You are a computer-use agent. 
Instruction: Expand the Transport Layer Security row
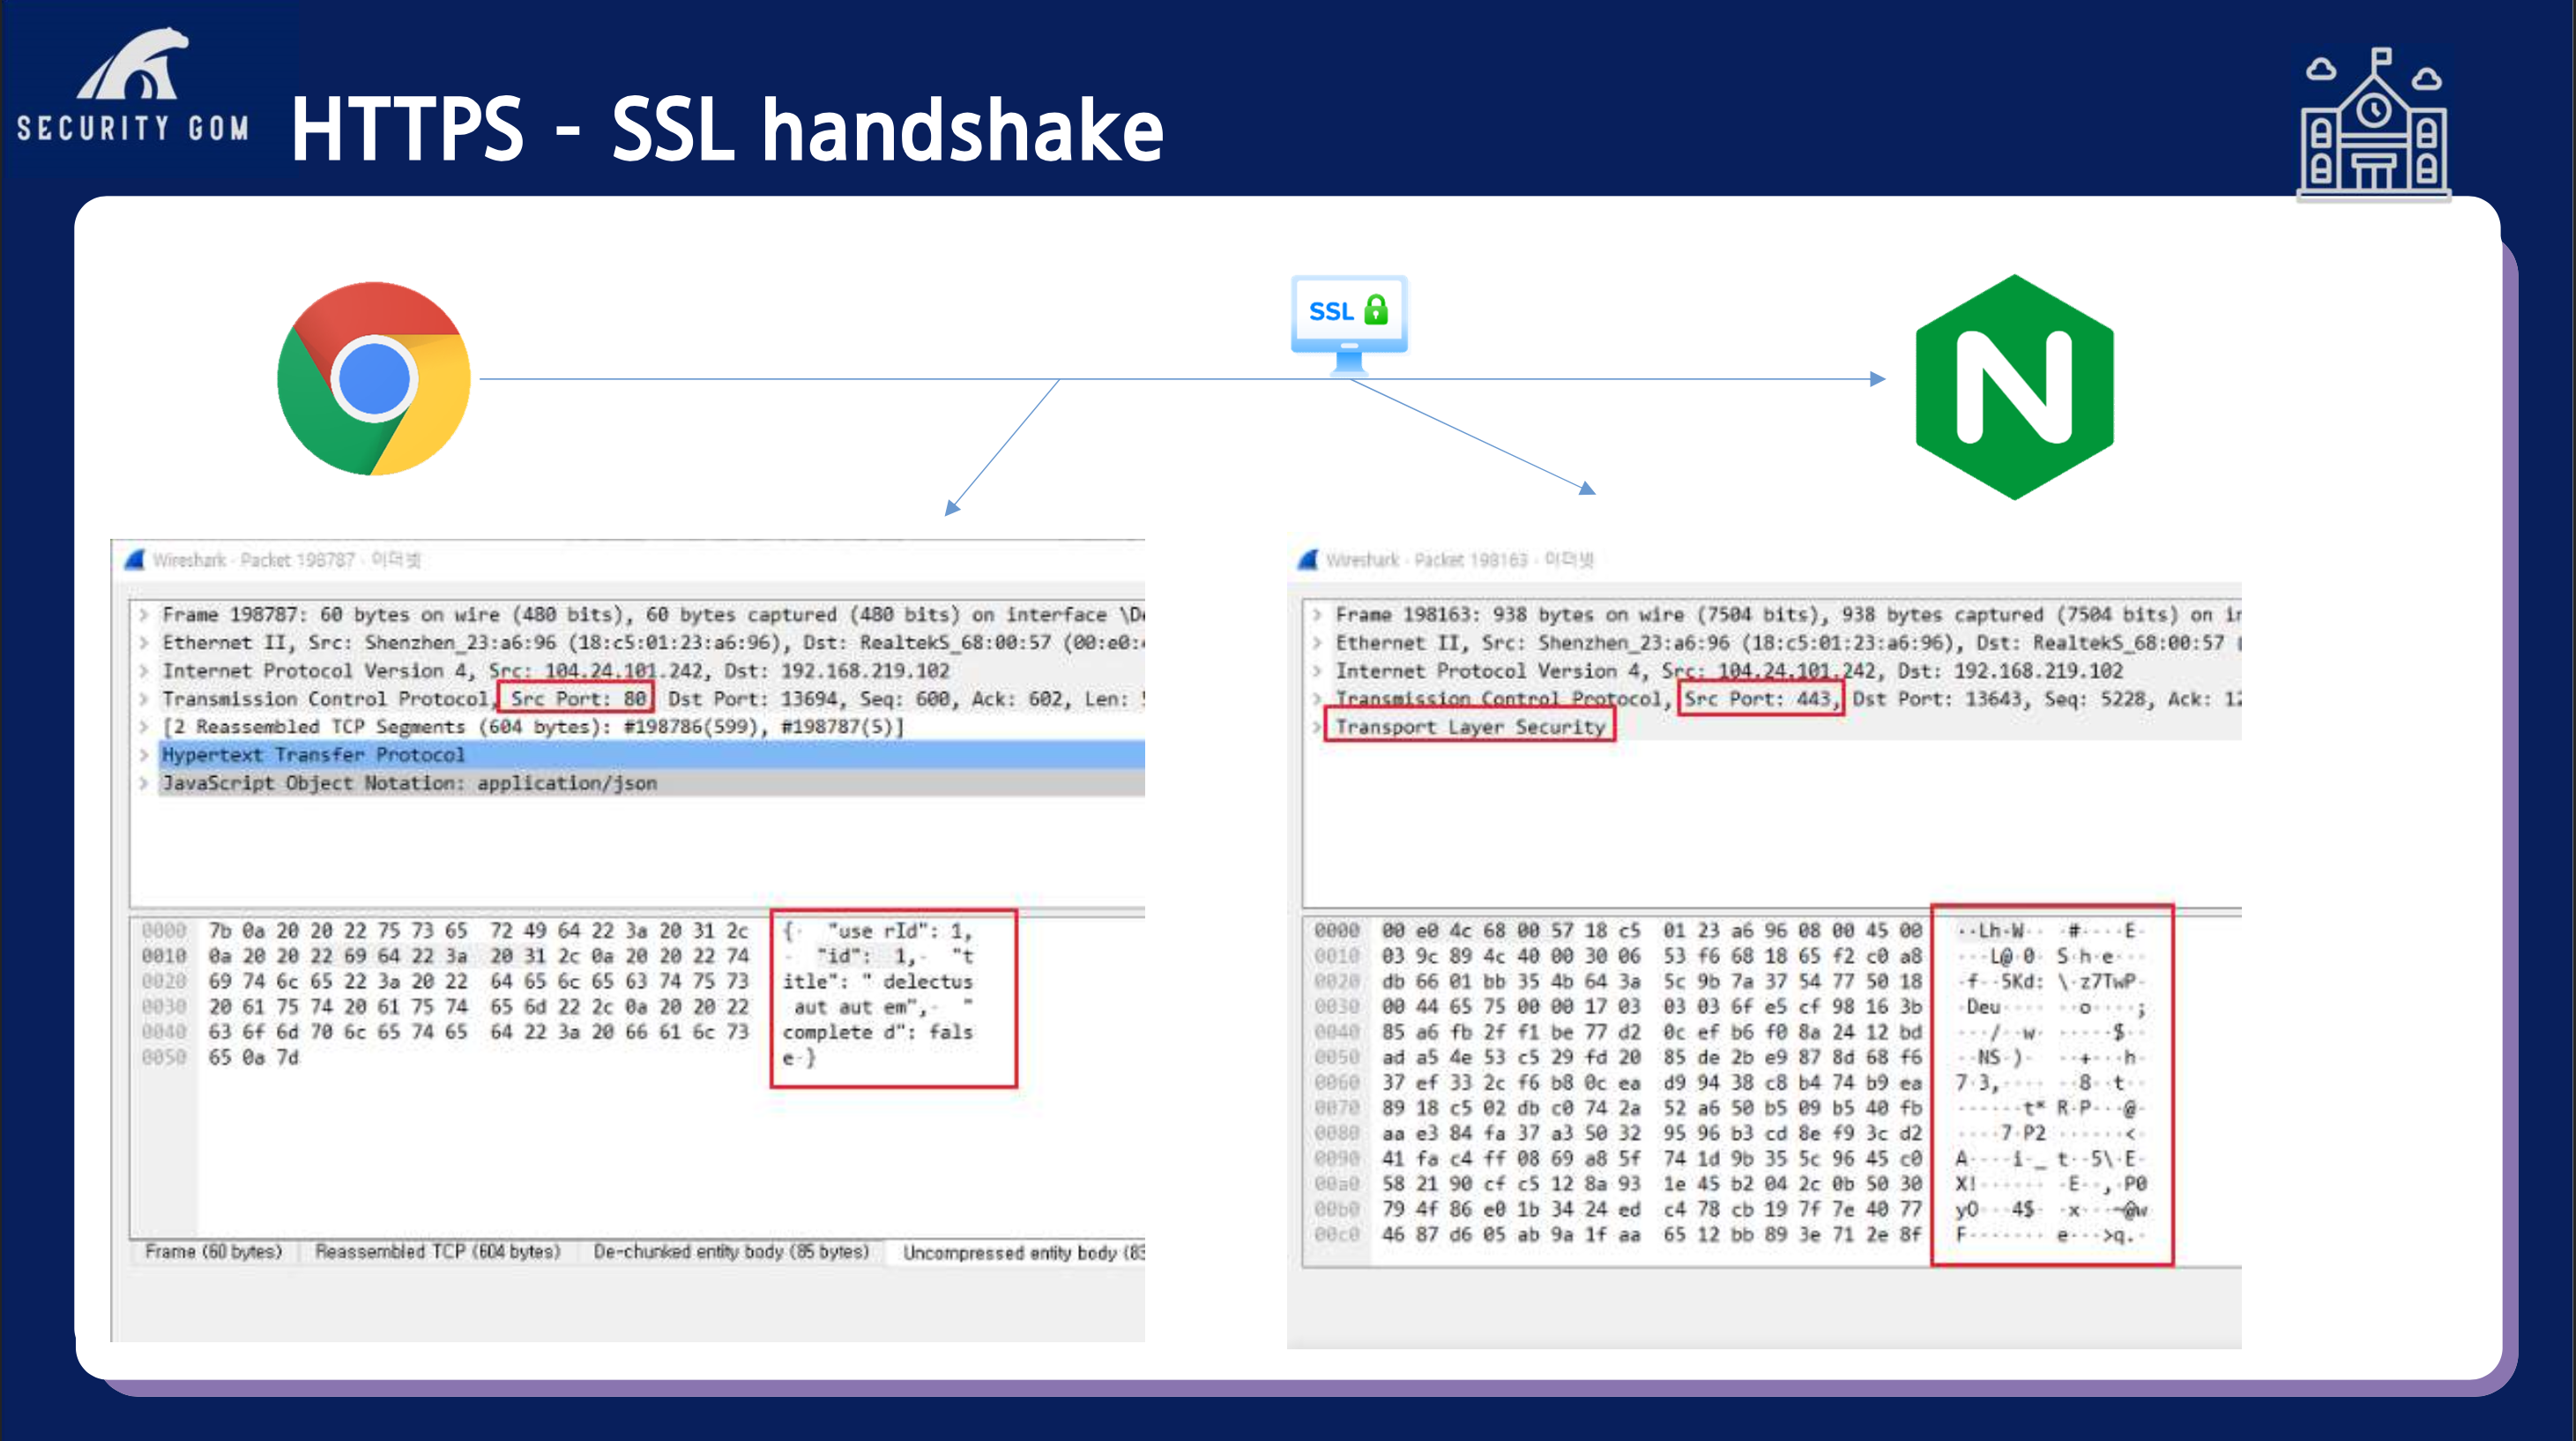point(1316,727)
